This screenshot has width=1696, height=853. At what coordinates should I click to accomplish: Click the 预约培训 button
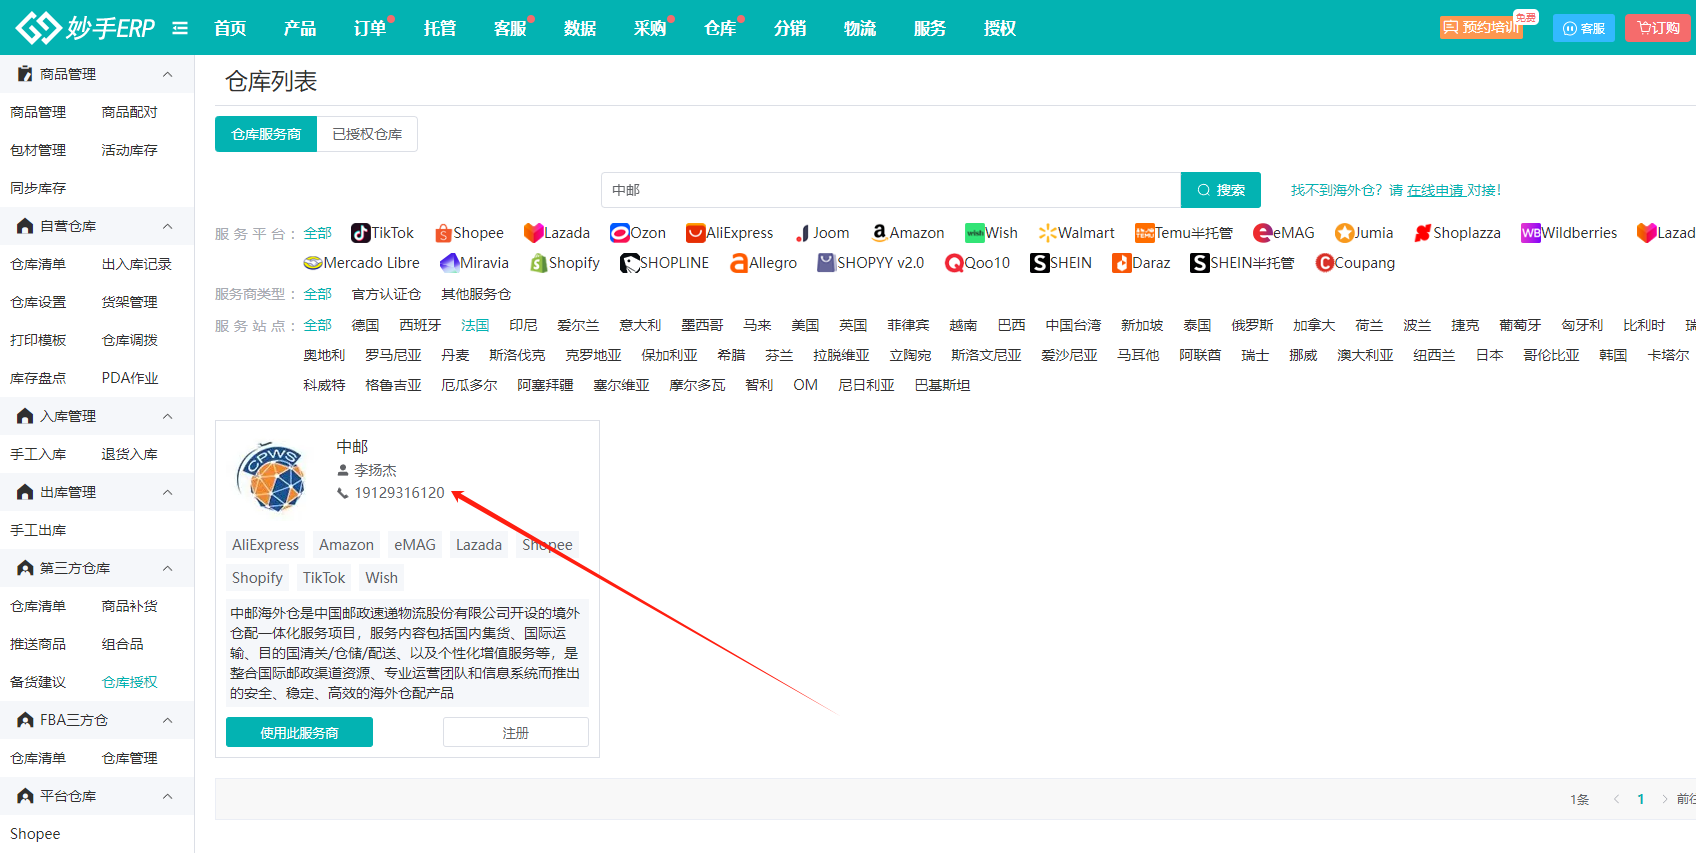tap(1482, 28)
